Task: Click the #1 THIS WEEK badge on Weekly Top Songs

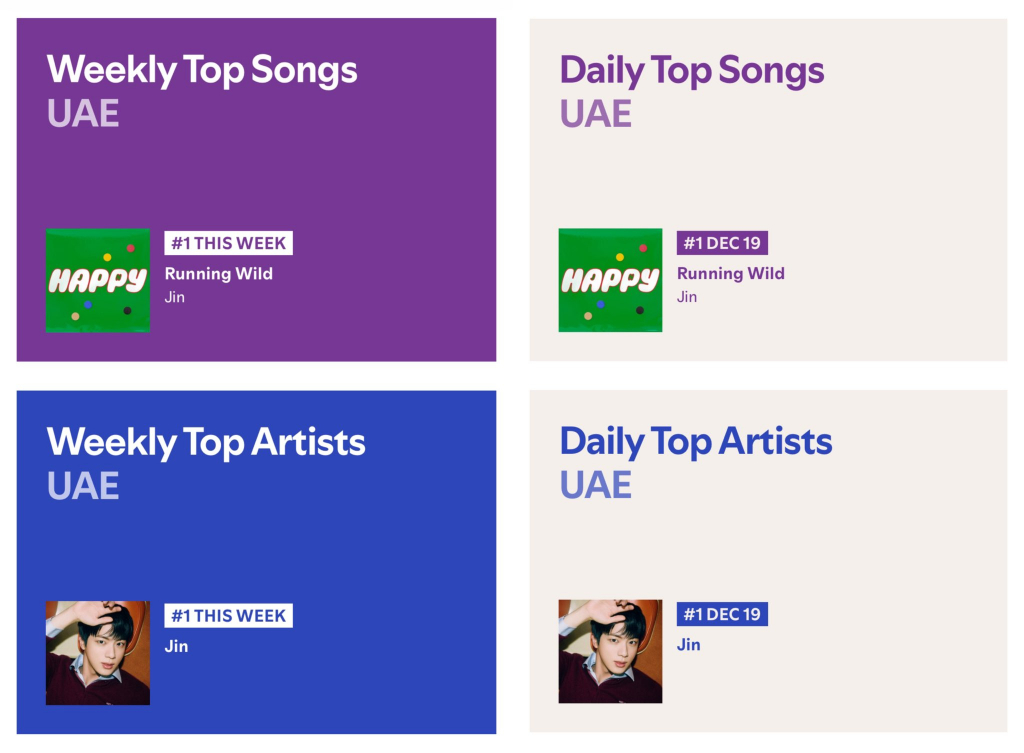Action: coord(229,243)
